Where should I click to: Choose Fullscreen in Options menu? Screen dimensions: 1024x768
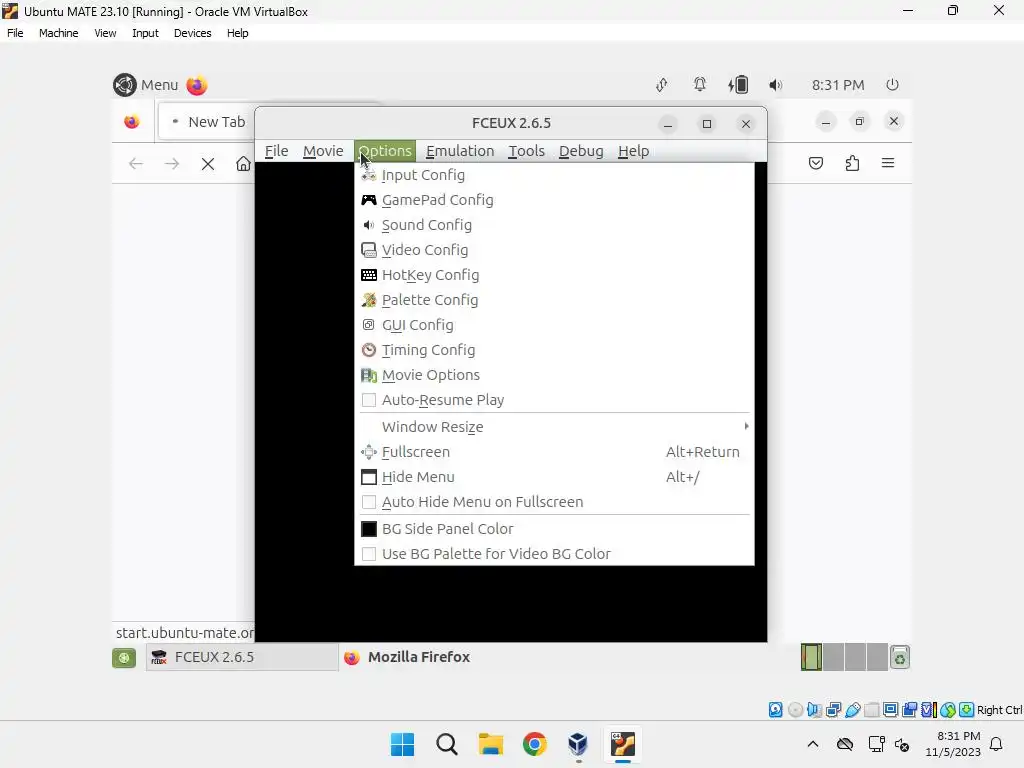[554, 452]
